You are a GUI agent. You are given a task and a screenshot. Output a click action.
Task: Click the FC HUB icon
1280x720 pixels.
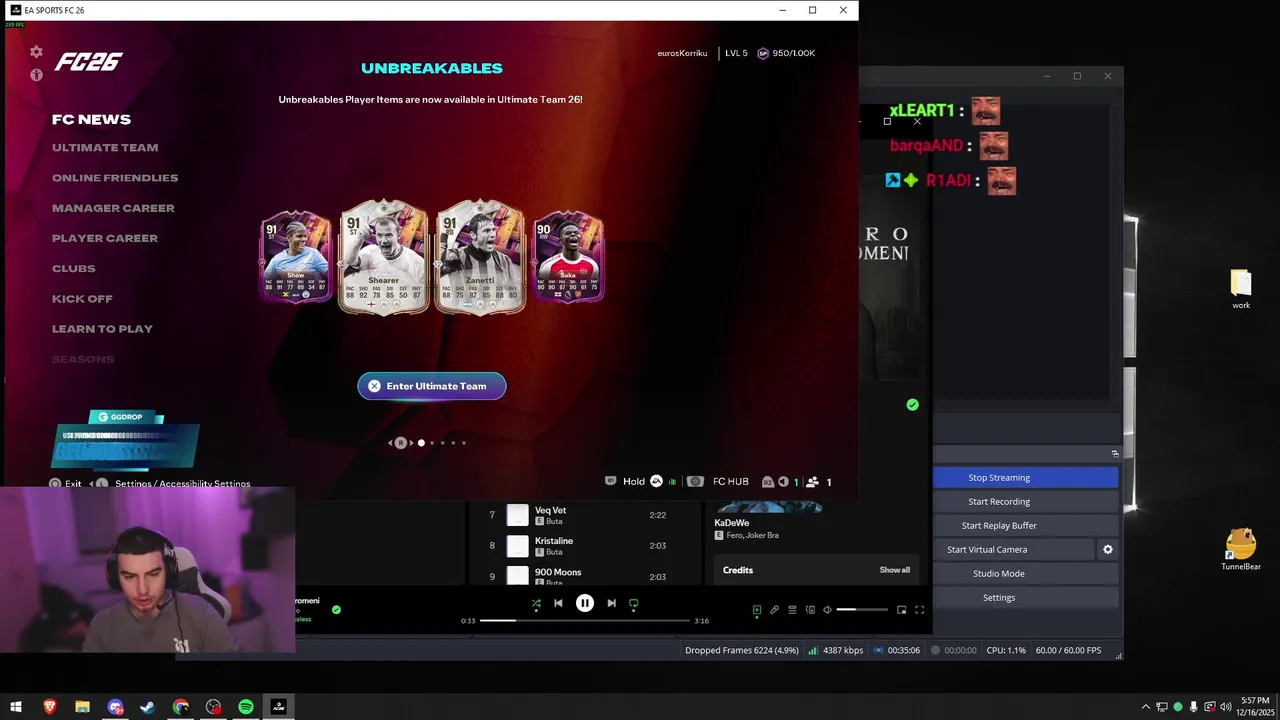point(695,482)
